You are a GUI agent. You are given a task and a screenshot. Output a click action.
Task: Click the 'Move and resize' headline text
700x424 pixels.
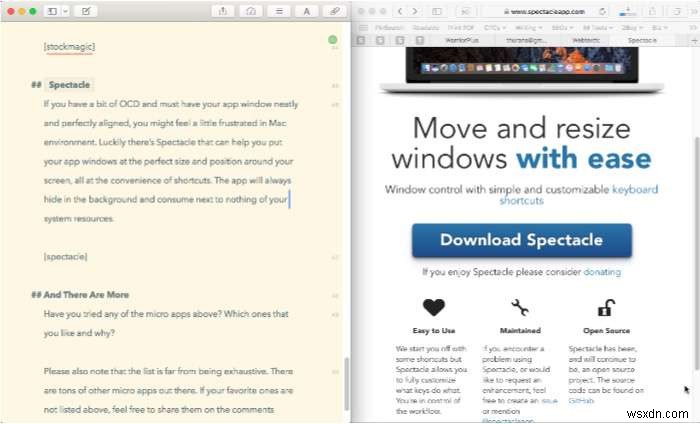[521, 128]
